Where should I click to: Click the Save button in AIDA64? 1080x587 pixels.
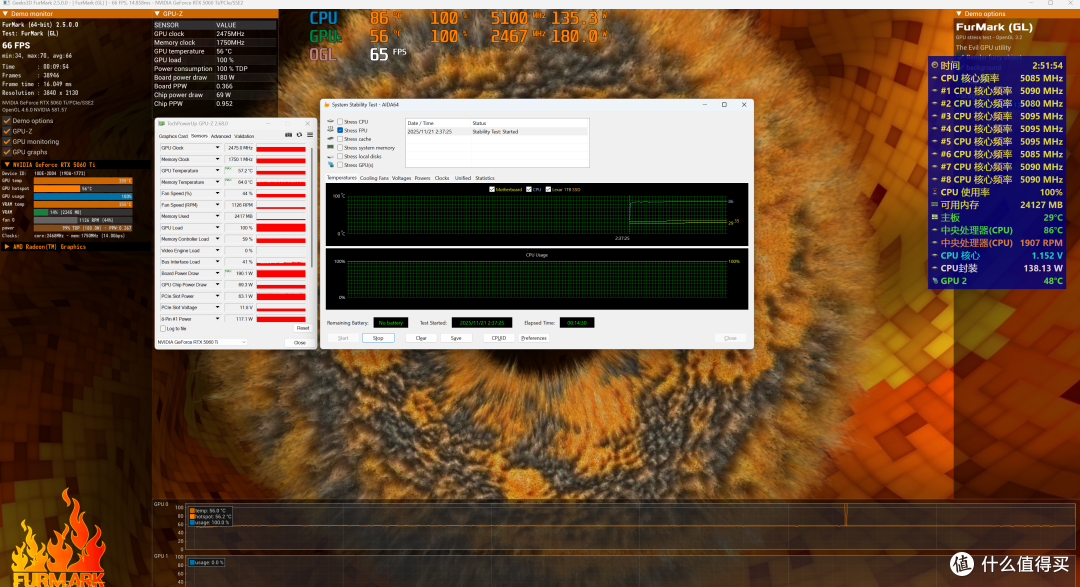pyautogui.click(x=456, y=338)
